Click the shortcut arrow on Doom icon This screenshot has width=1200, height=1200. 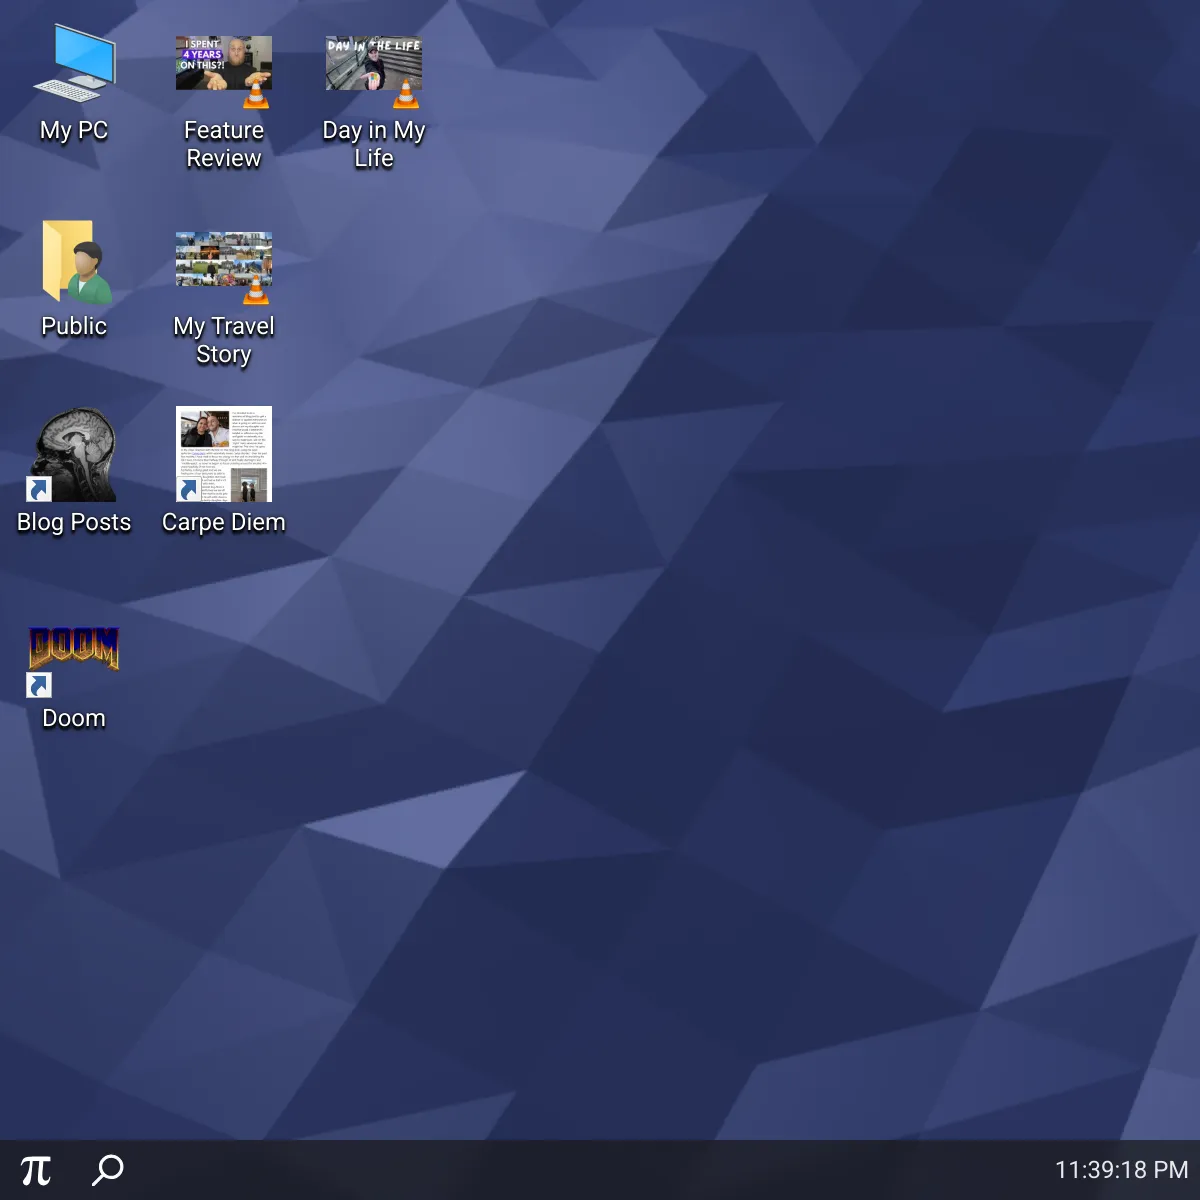pyautogui.click(x=39, y=685)
